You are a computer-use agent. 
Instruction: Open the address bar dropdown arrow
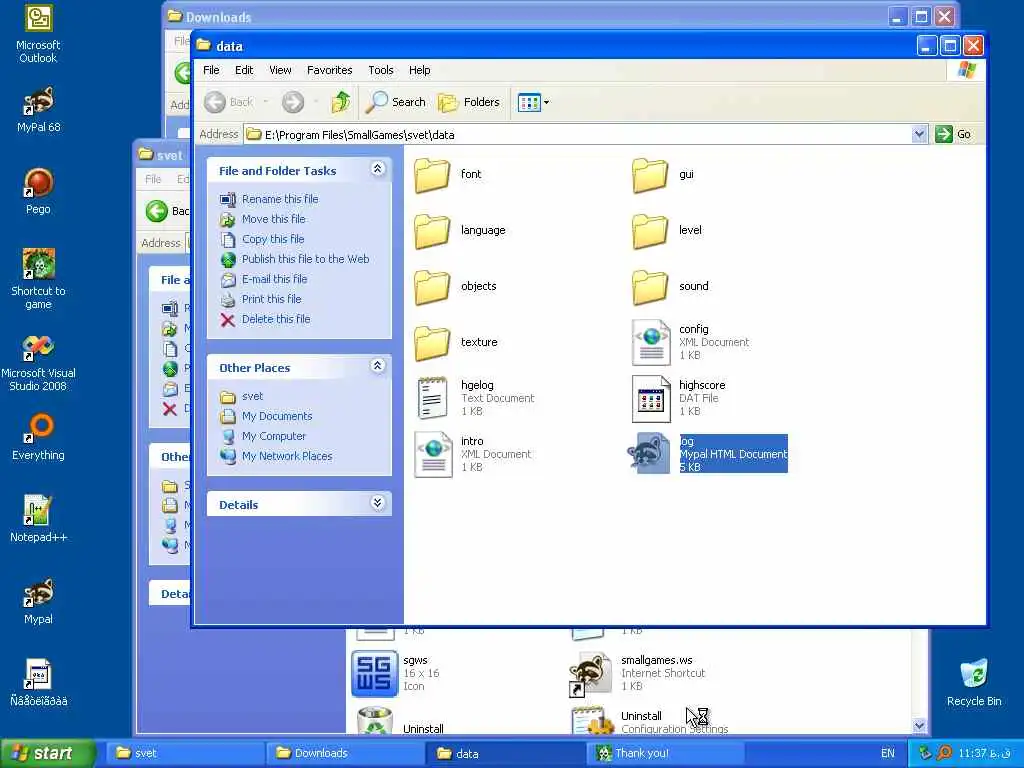920,135
